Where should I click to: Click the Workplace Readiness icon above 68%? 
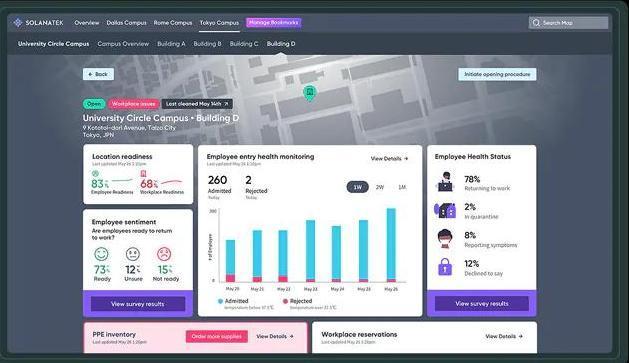pos(143,174)
